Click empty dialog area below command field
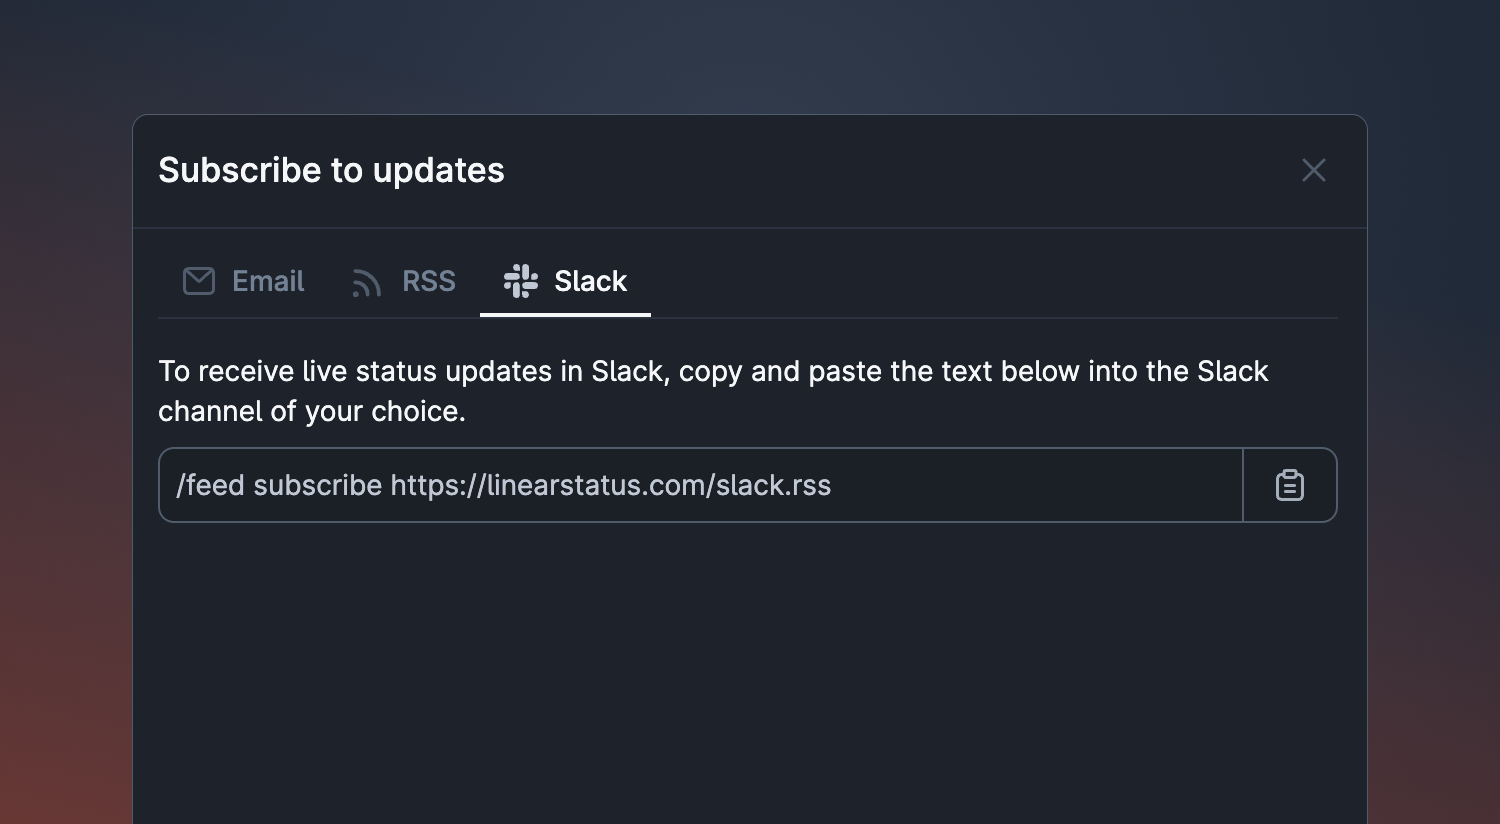 point(750,670)
